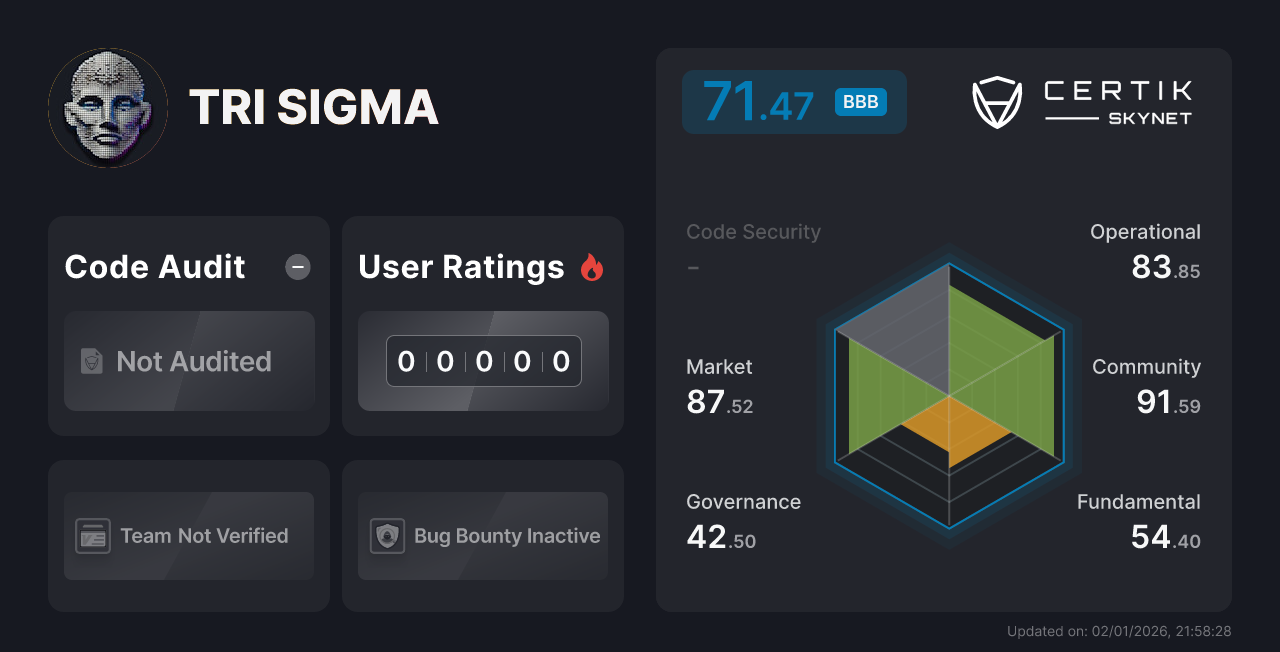The image size is (1280, 652).
Task: Click the TRI SIGMA pixelated face logo
Action: tap(108, 108)
